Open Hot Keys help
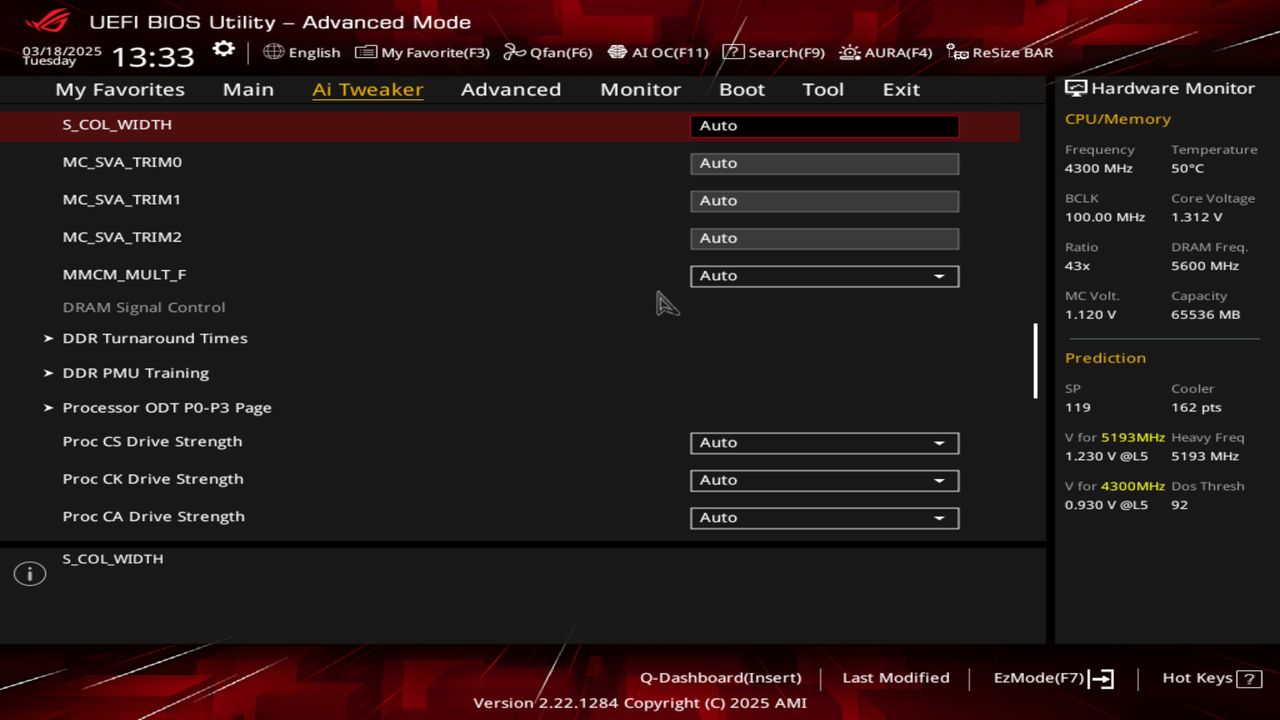1280x720 pixels. click(1197, 678)
